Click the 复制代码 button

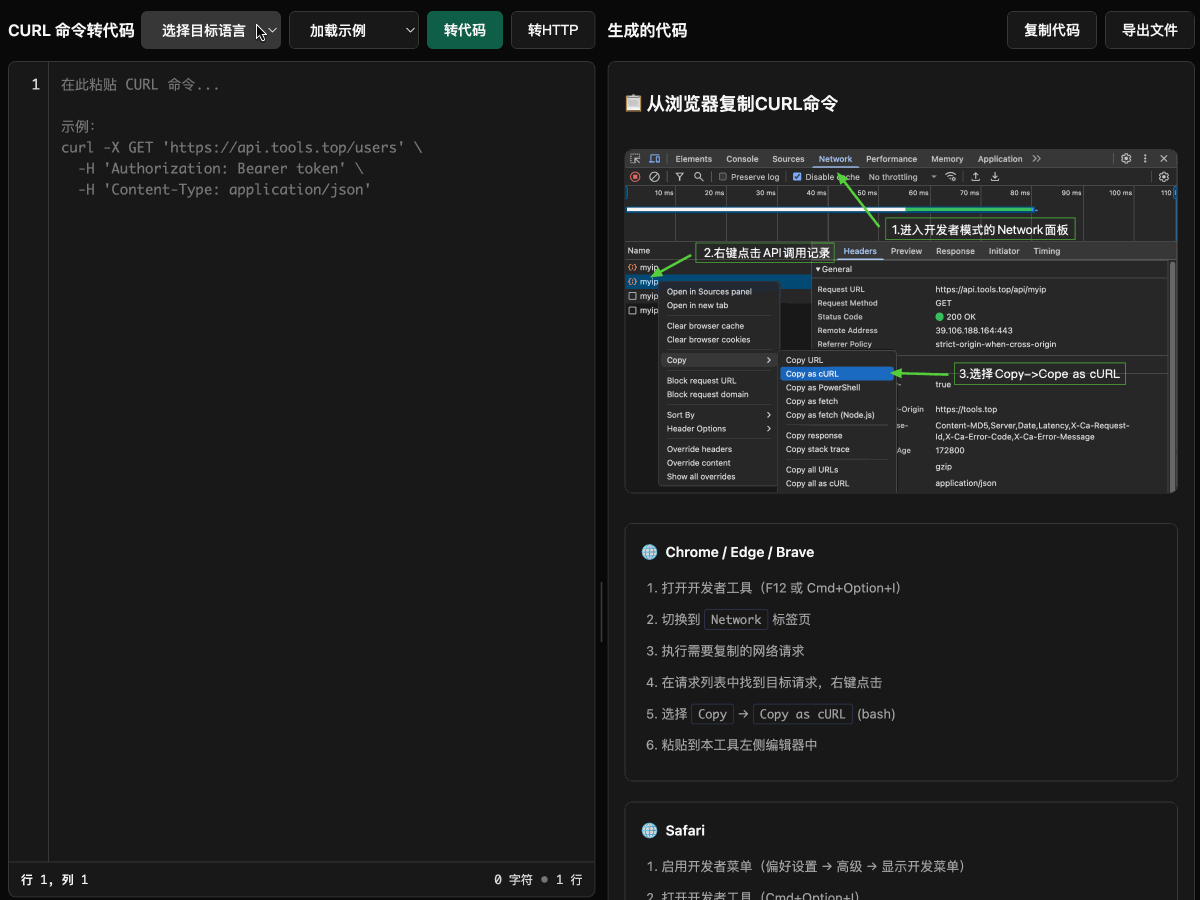(x=1051, y=30)
